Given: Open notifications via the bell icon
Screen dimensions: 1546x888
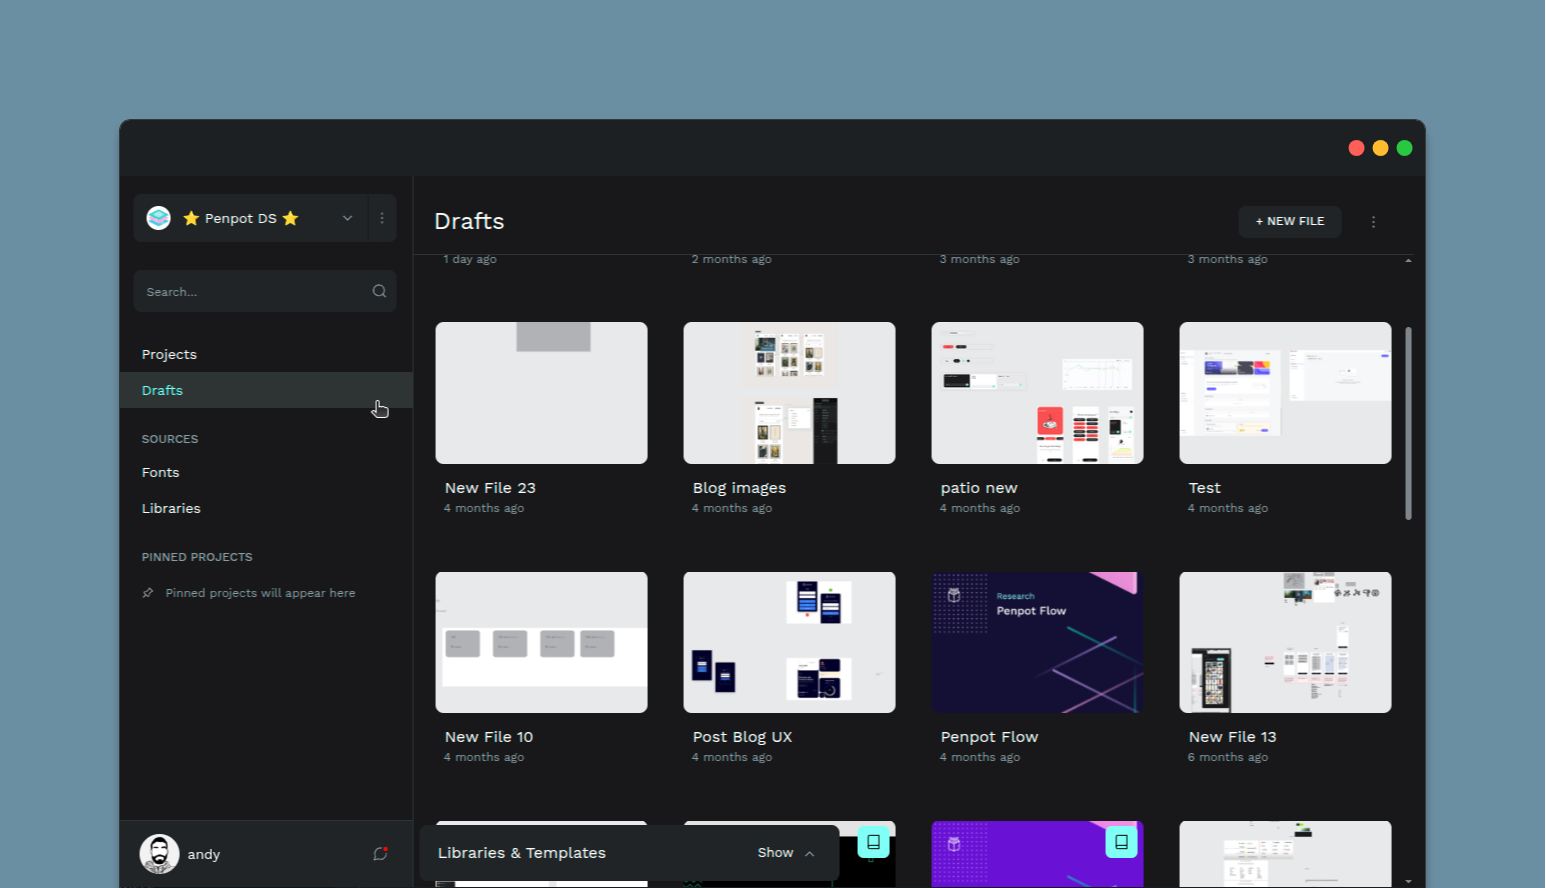Looking at the screenshot, I should (x=379, y=853).
